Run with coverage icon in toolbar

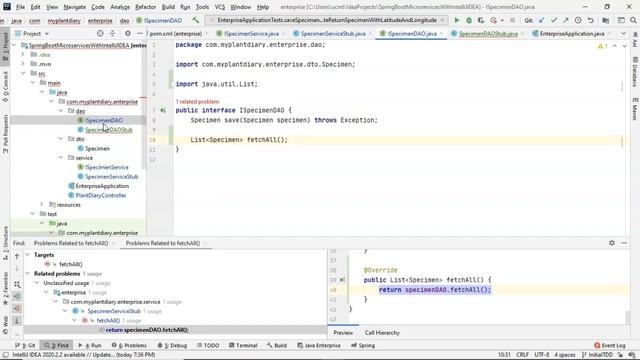[x=481, y=20]
